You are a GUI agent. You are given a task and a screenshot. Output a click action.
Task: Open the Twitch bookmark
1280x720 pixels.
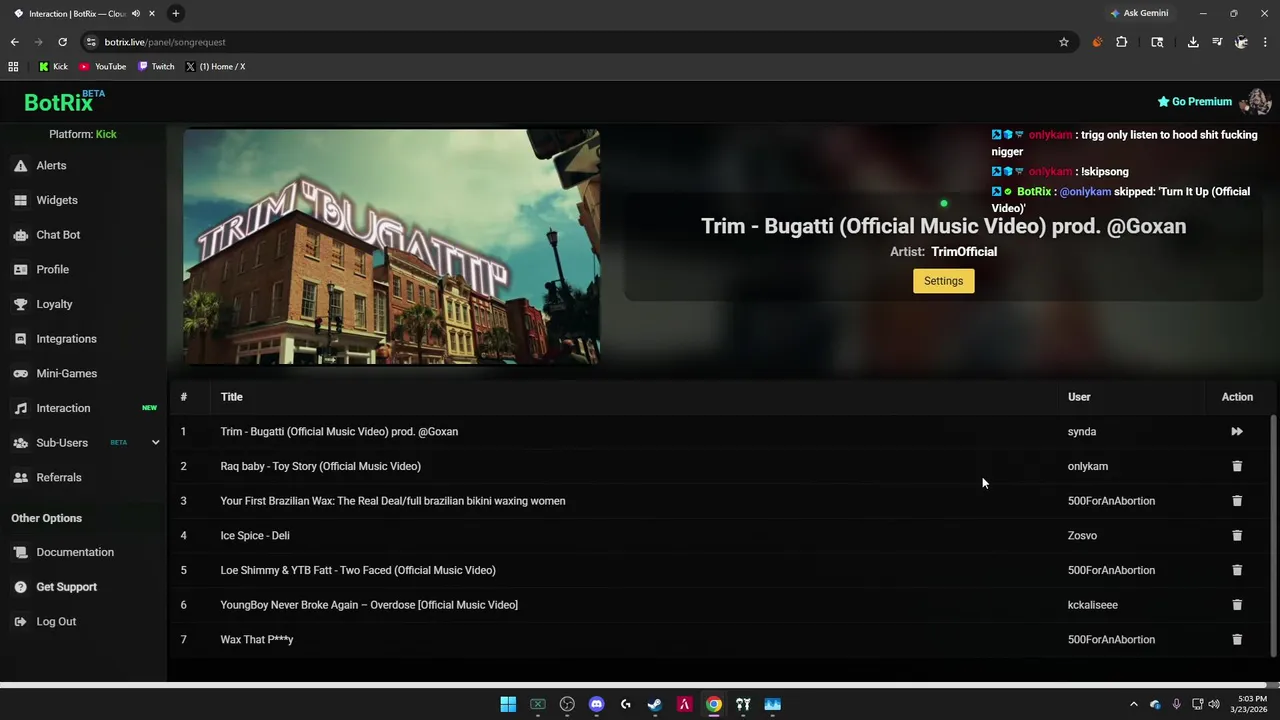tap(156, 67)
